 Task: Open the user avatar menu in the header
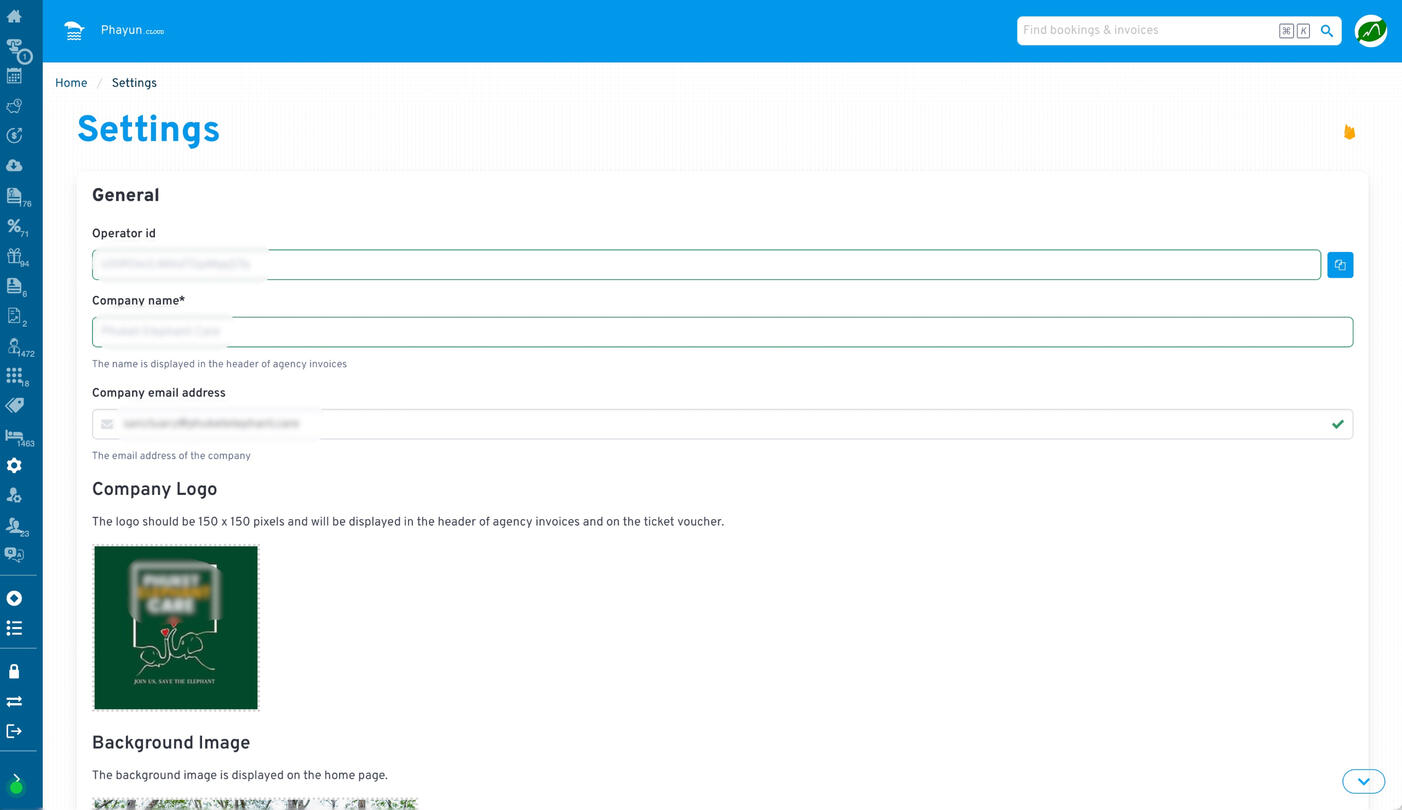[1370, 31]
